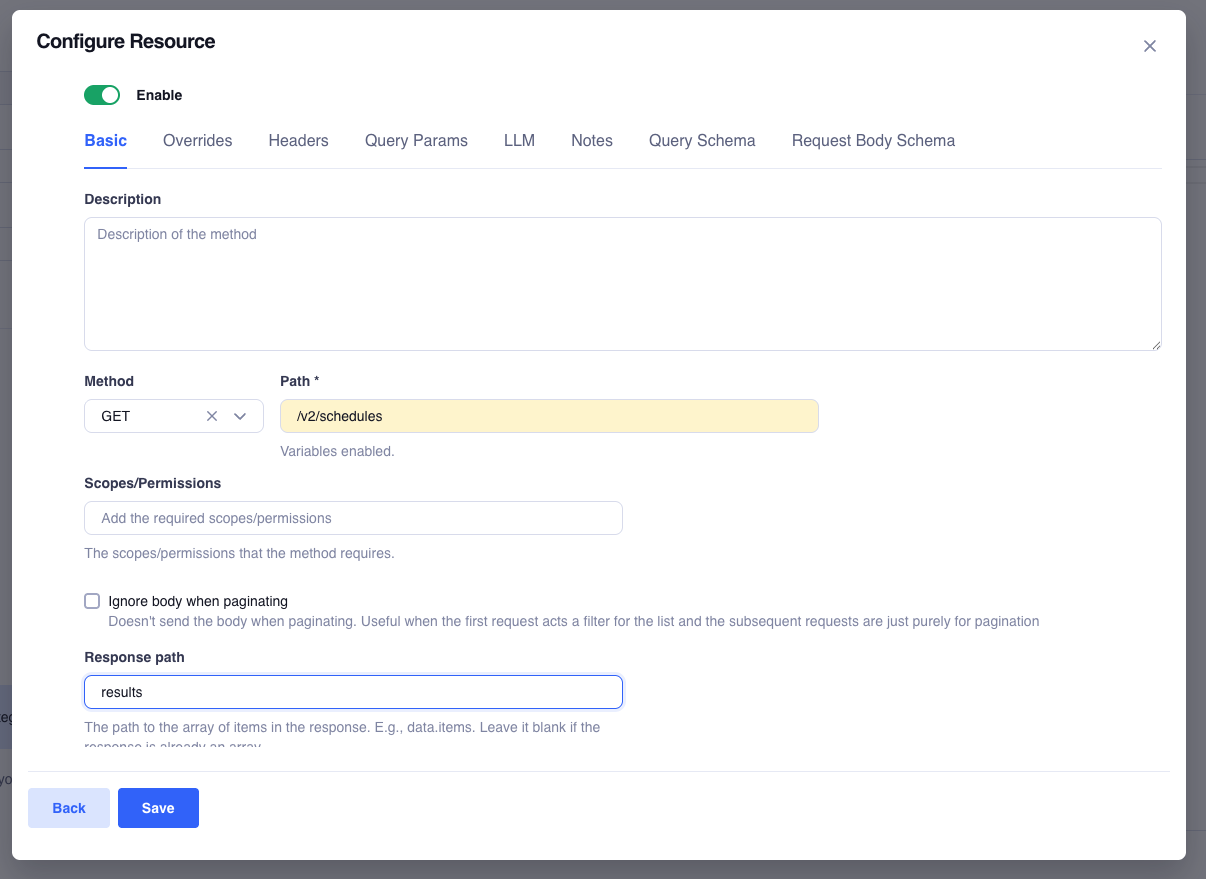This screenshot has height=879, width=1206.
Task: Toggle the resource Enable switch off
Action: 101,94
